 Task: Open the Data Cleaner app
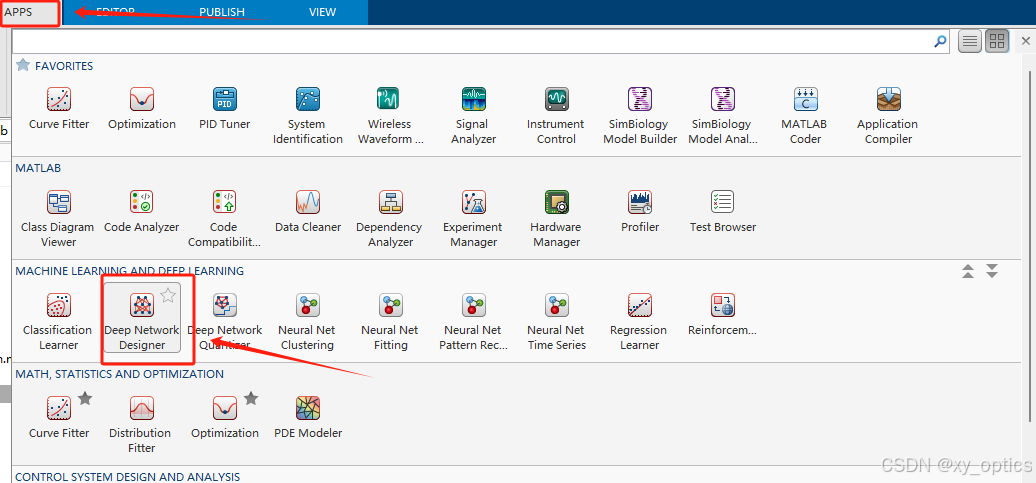(x=308, y=212)
